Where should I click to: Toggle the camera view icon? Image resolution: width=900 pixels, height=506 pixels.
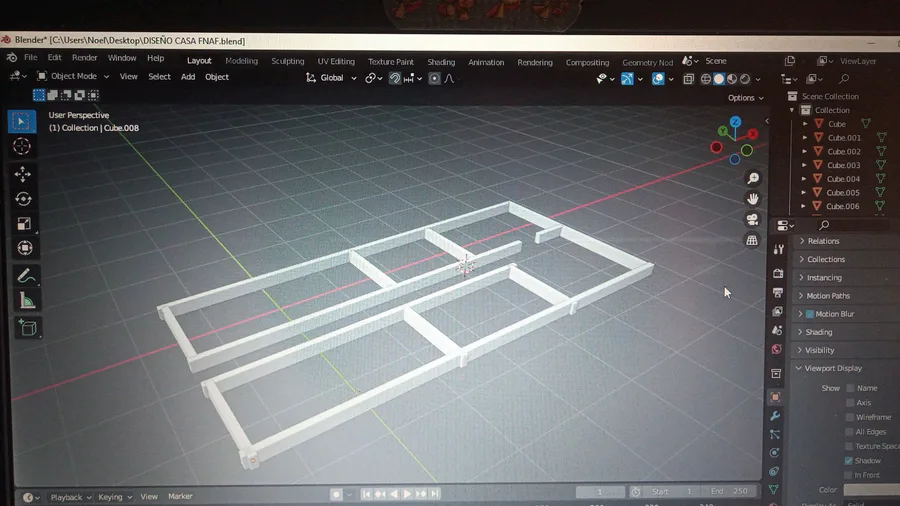(752, 219)
